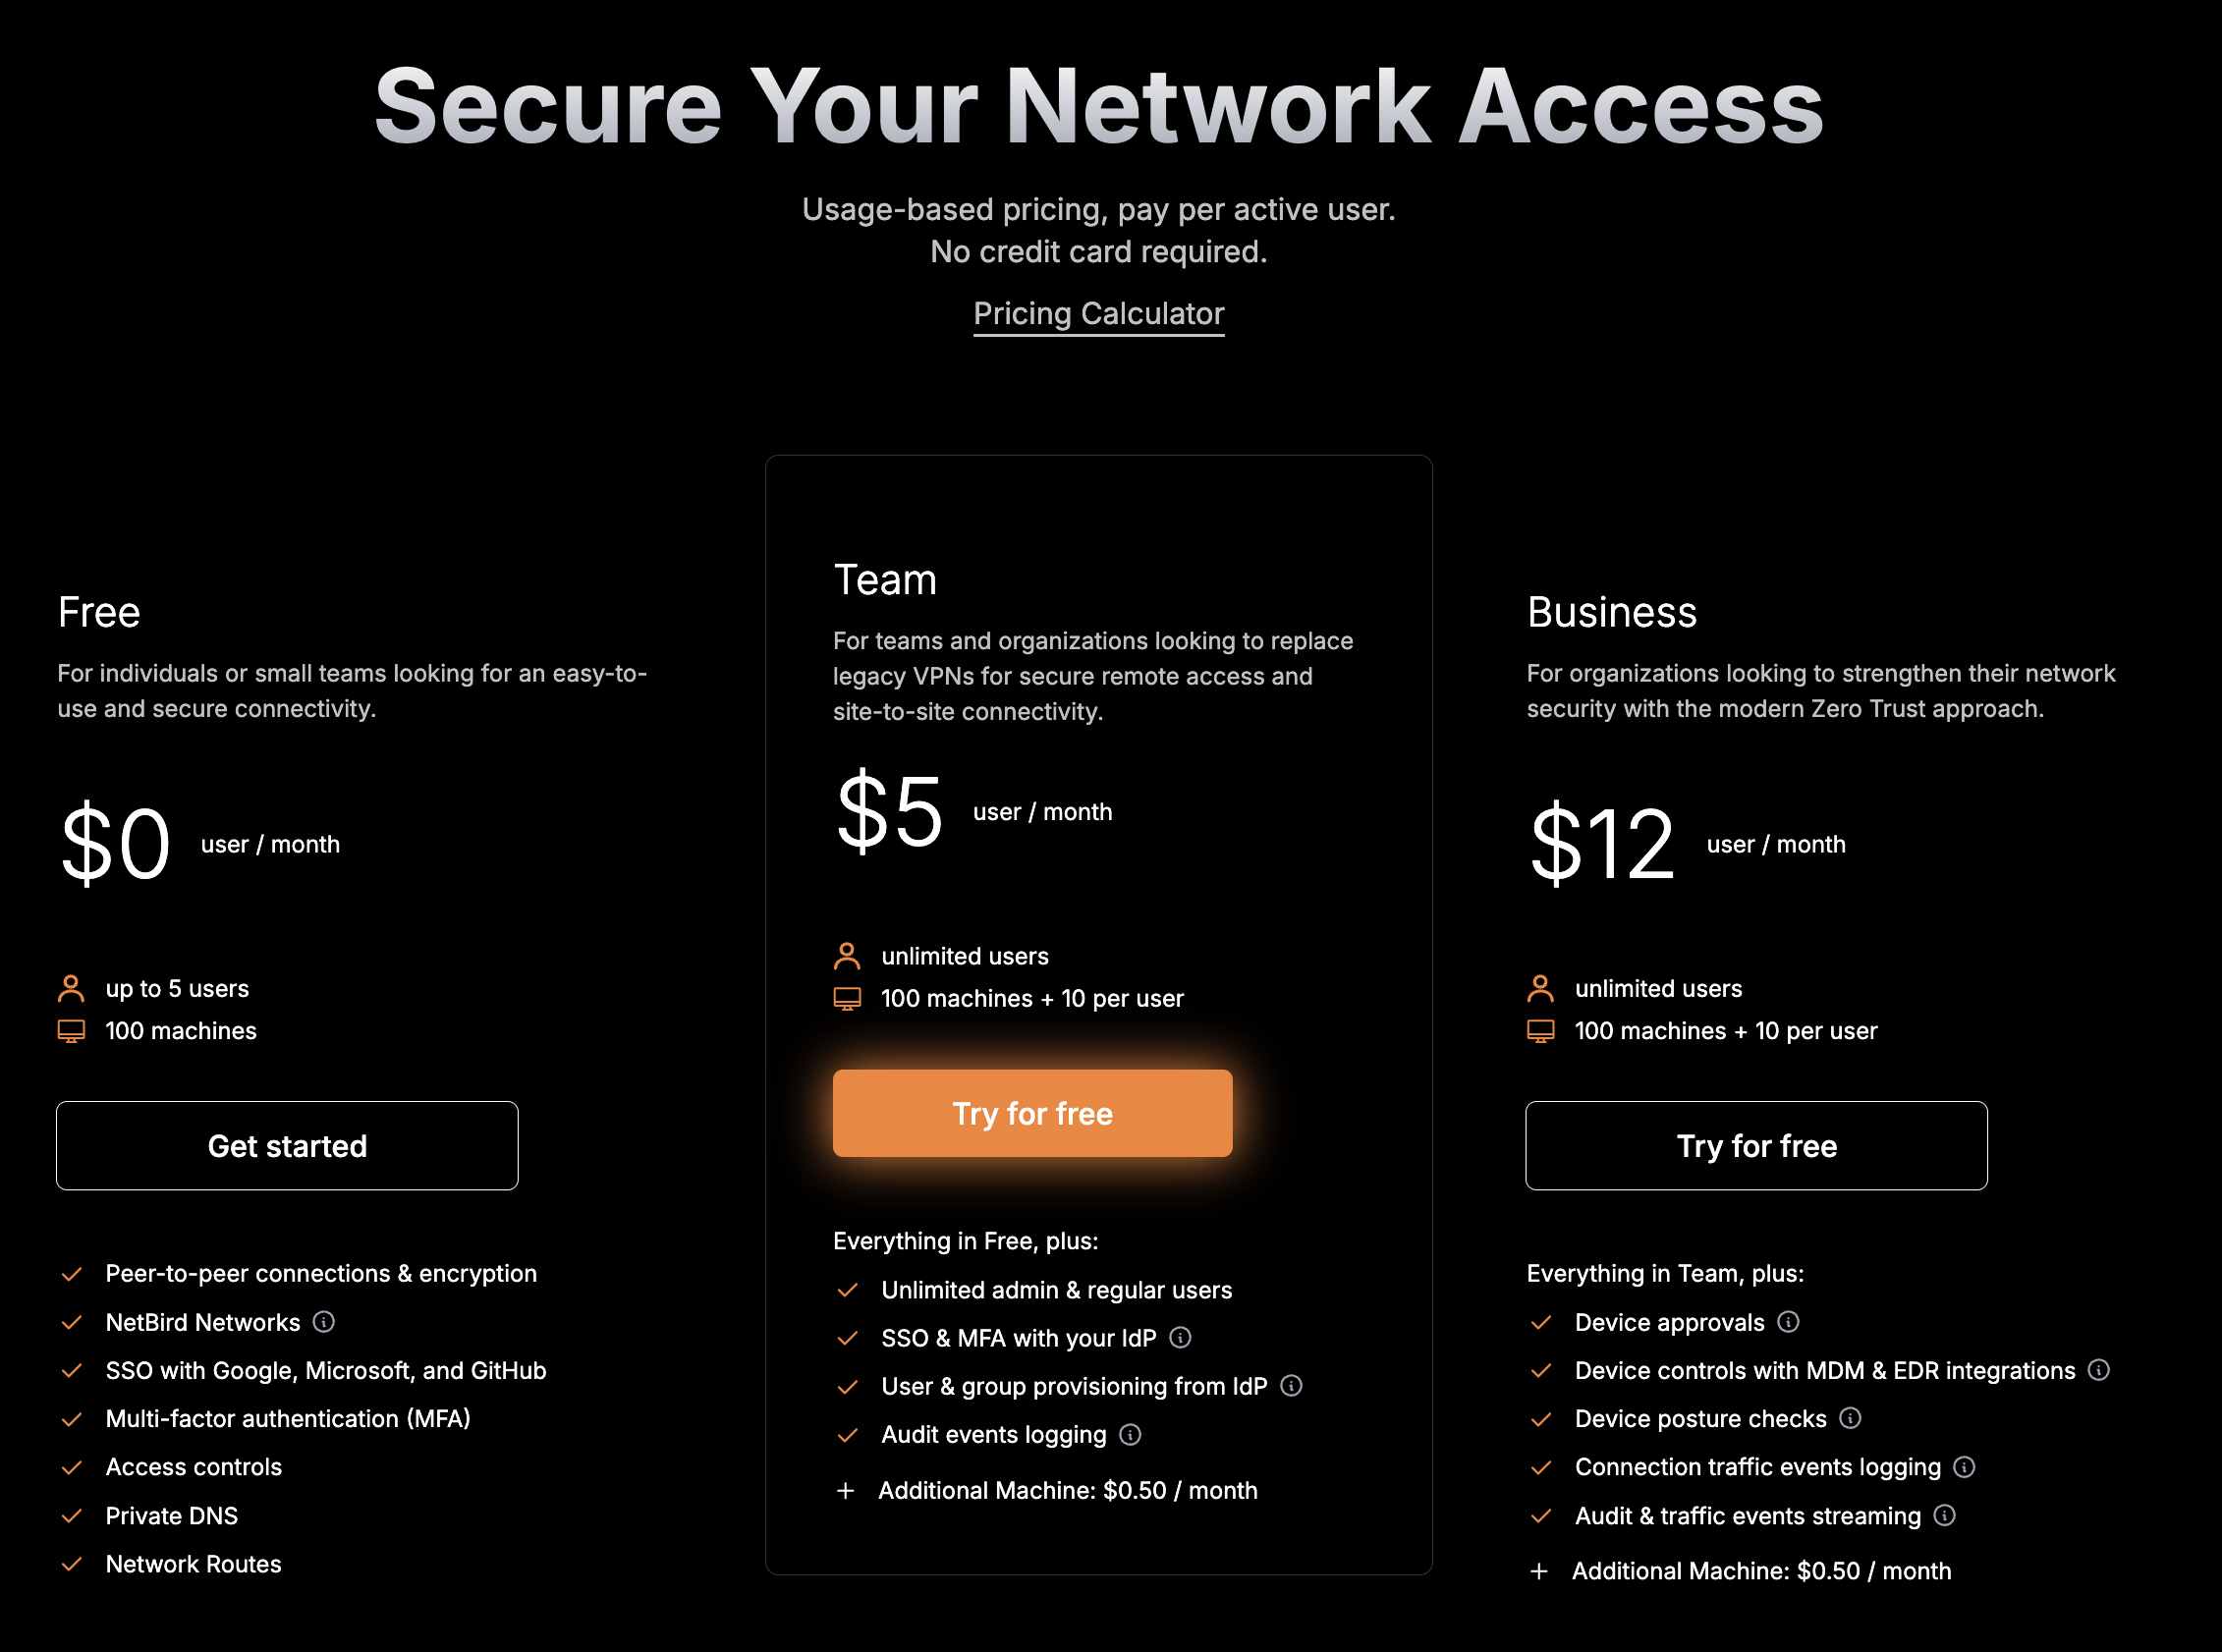
Task: Open info for Connection traffic events logging
Action: point(1967,1467)
